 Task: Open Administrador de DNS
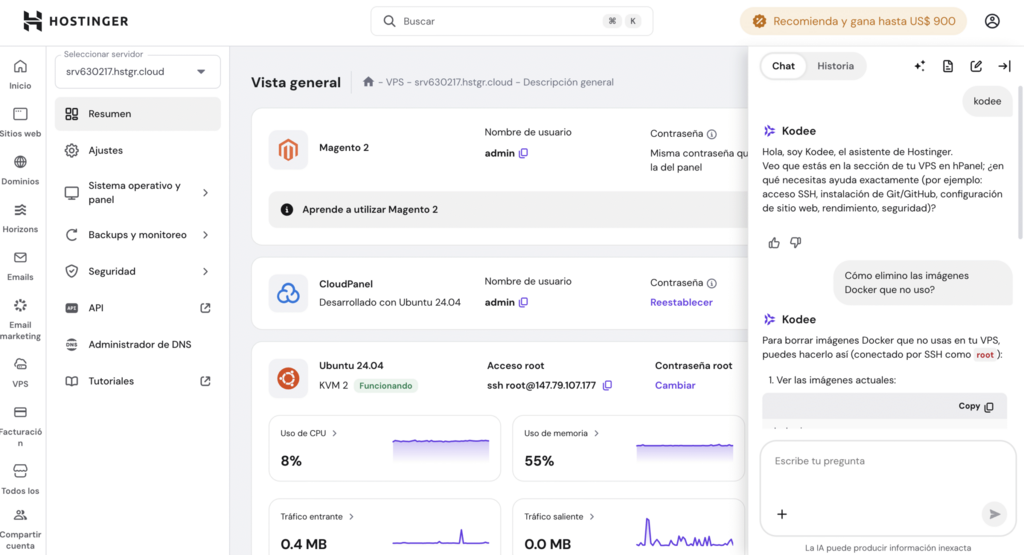(138, 345)
